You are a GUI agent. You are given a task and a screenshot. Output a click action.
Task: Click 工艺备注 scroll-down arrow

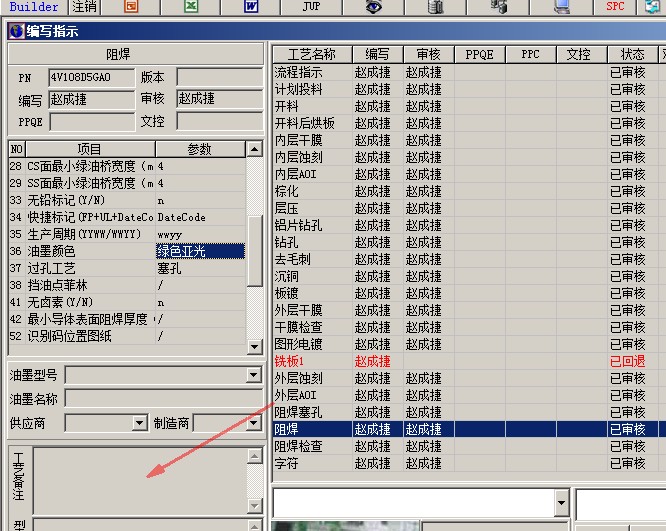pyautogui.click(x=254, y=506)
